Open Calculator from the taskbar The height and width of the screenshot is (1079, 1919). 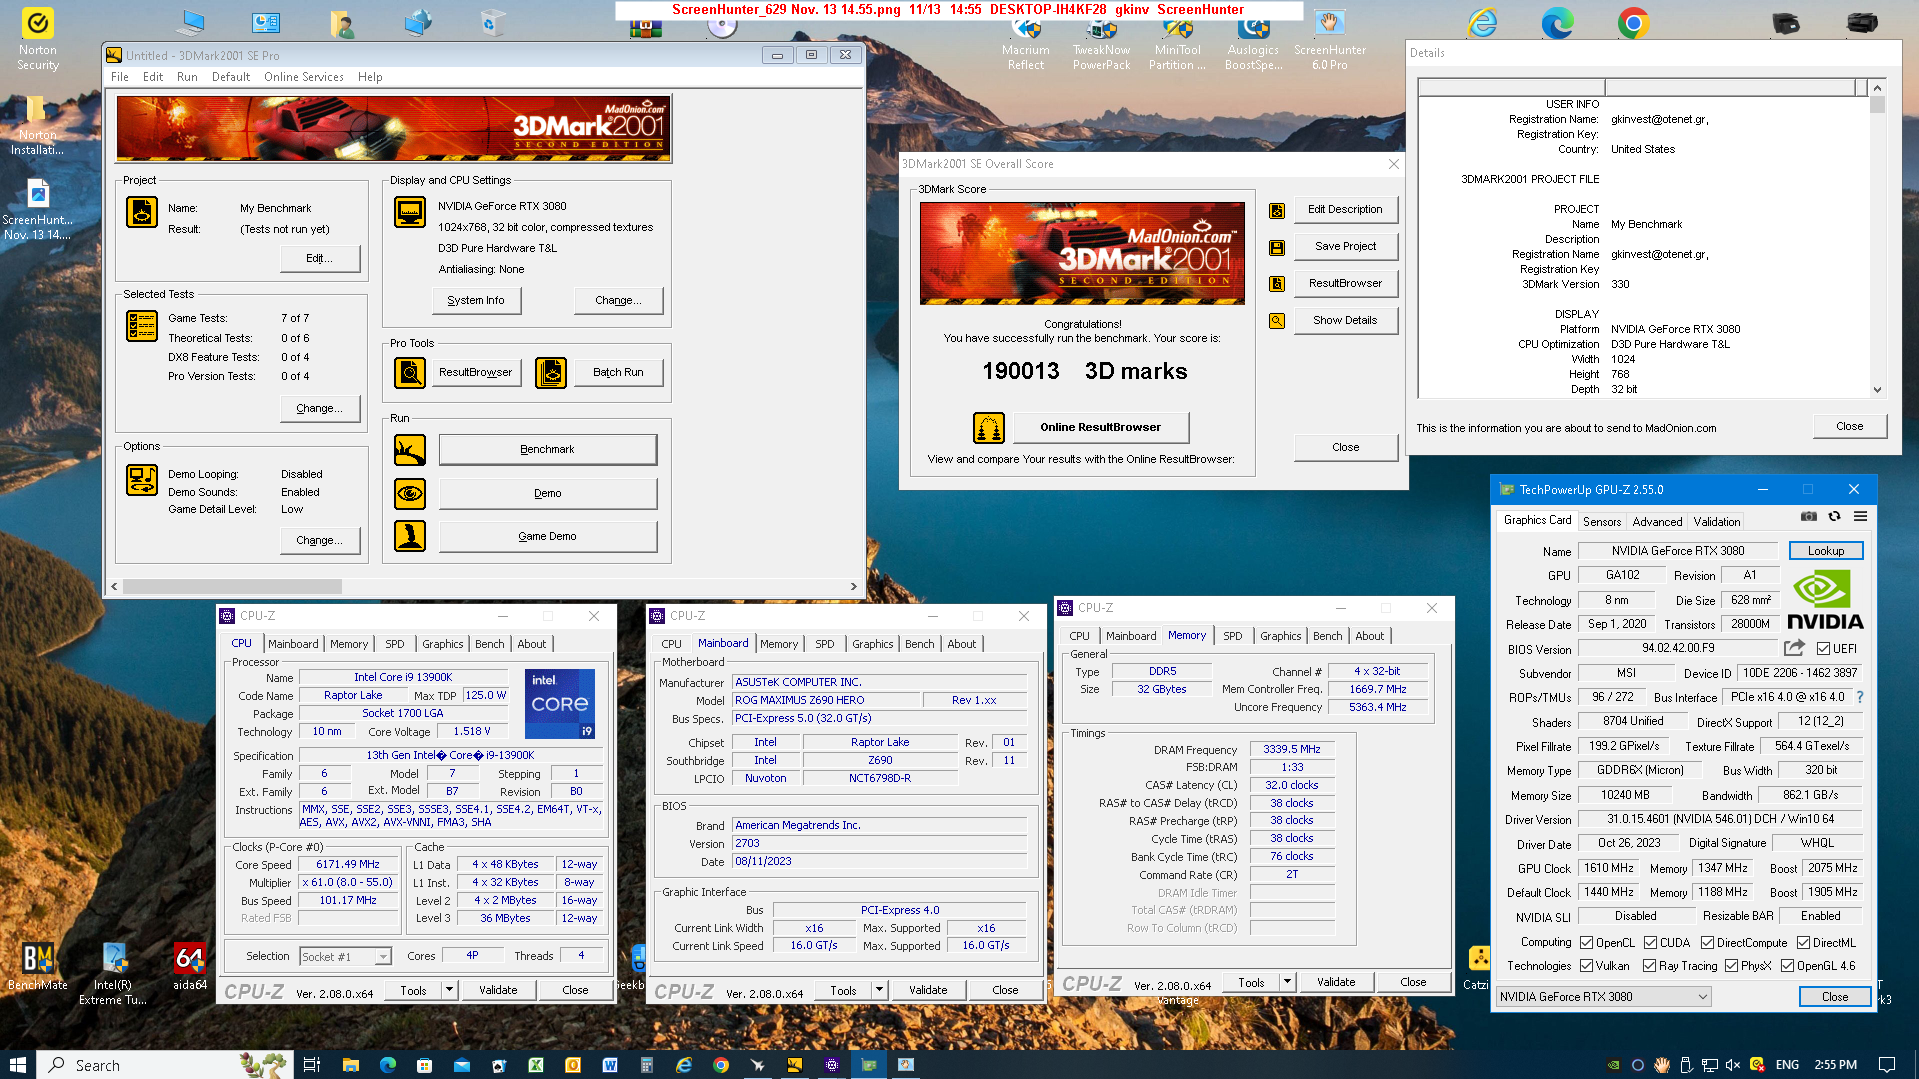pos(646,1065)
